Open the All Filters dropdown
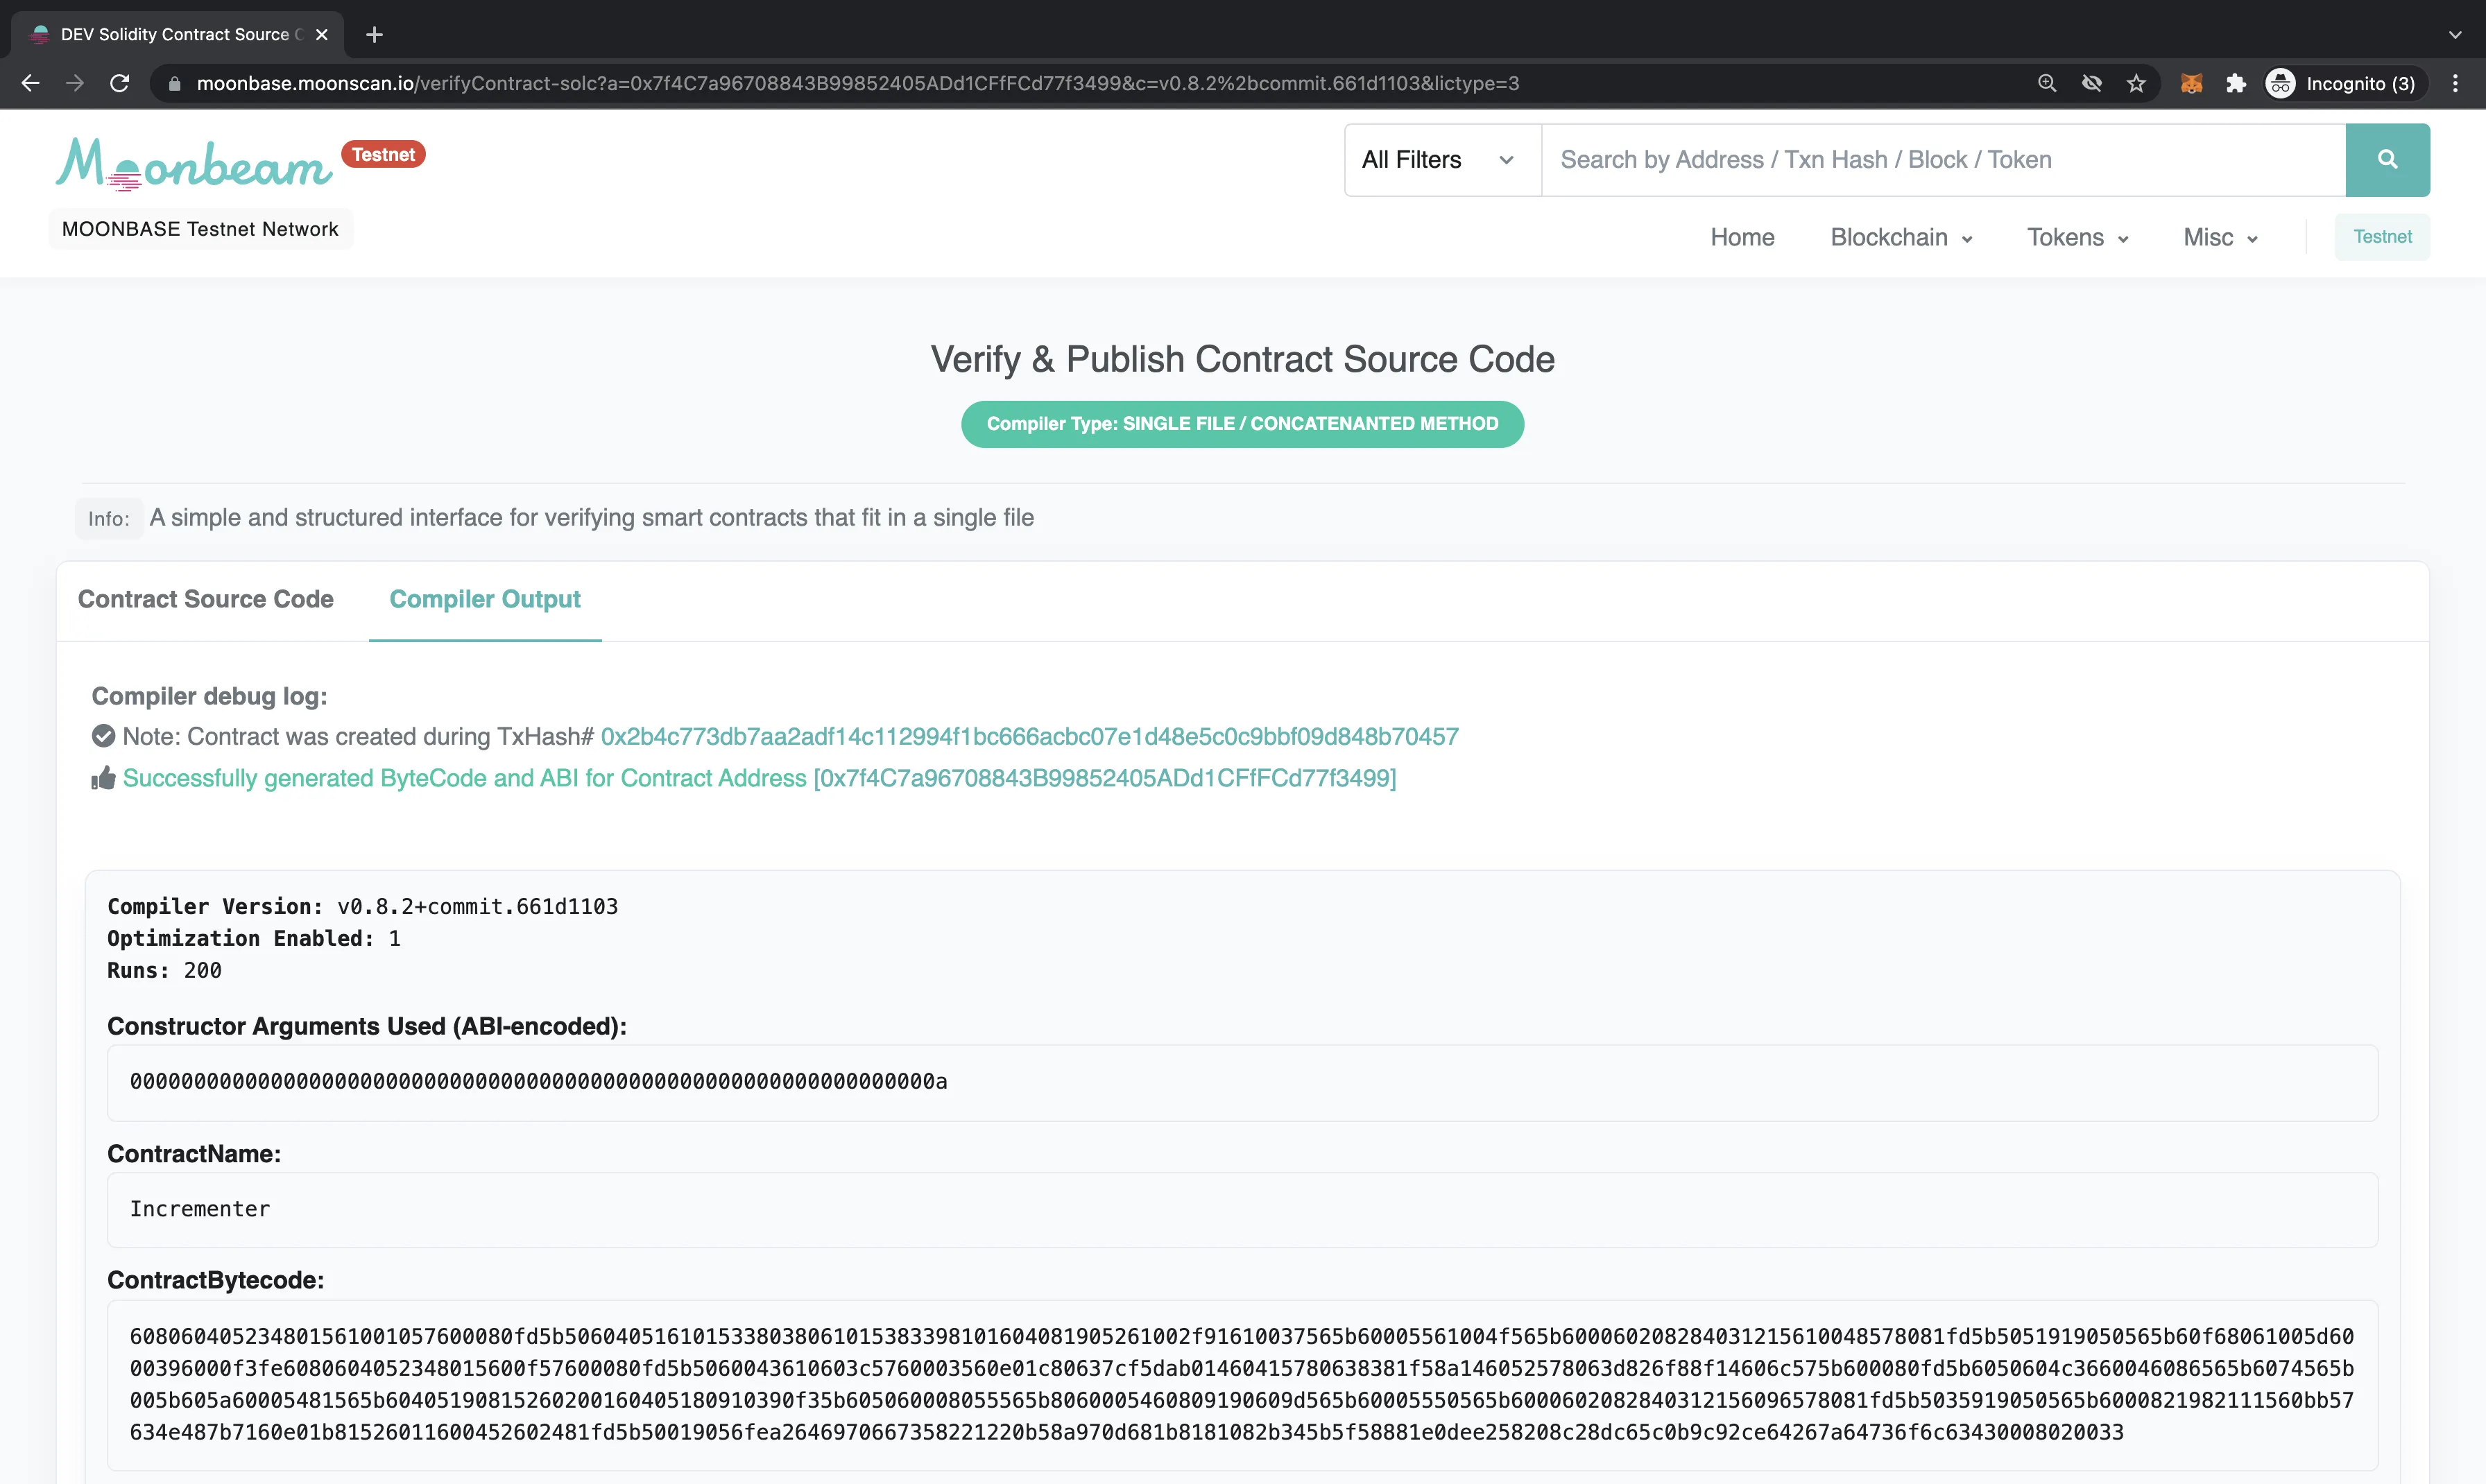2486x1484 pixels. click(1443, 160)
